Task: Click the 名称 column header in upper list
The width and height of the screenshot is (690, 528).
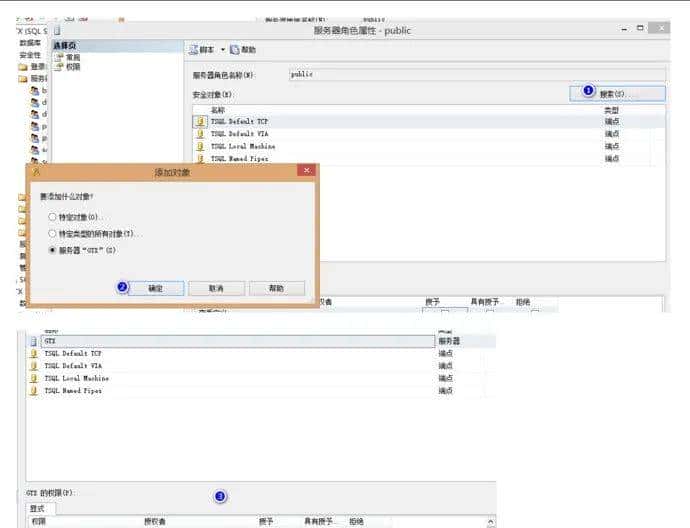Action: (x=217, y=110)
